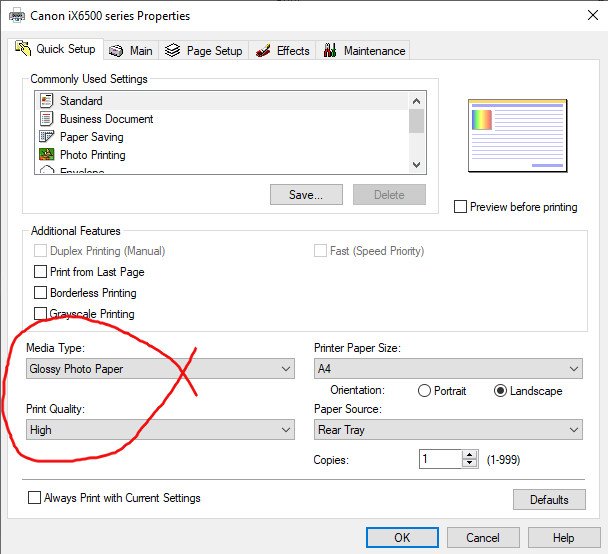Open the Print Quality dropdown
Image resolution: width=608 pixels, height=554 pixels.
[x=160, y=430]
